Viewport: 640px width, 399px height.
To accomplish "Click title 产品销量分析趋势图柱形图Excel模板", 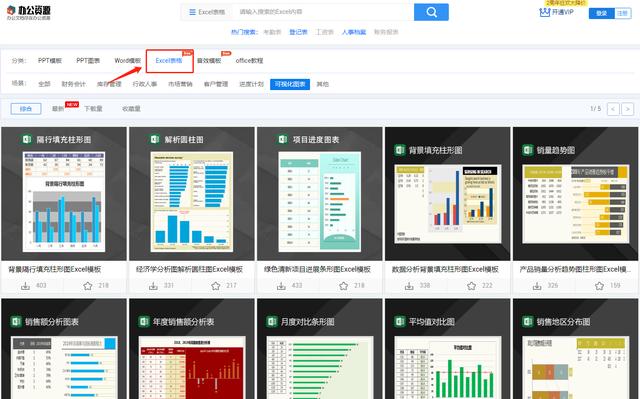I will point(575,269).
